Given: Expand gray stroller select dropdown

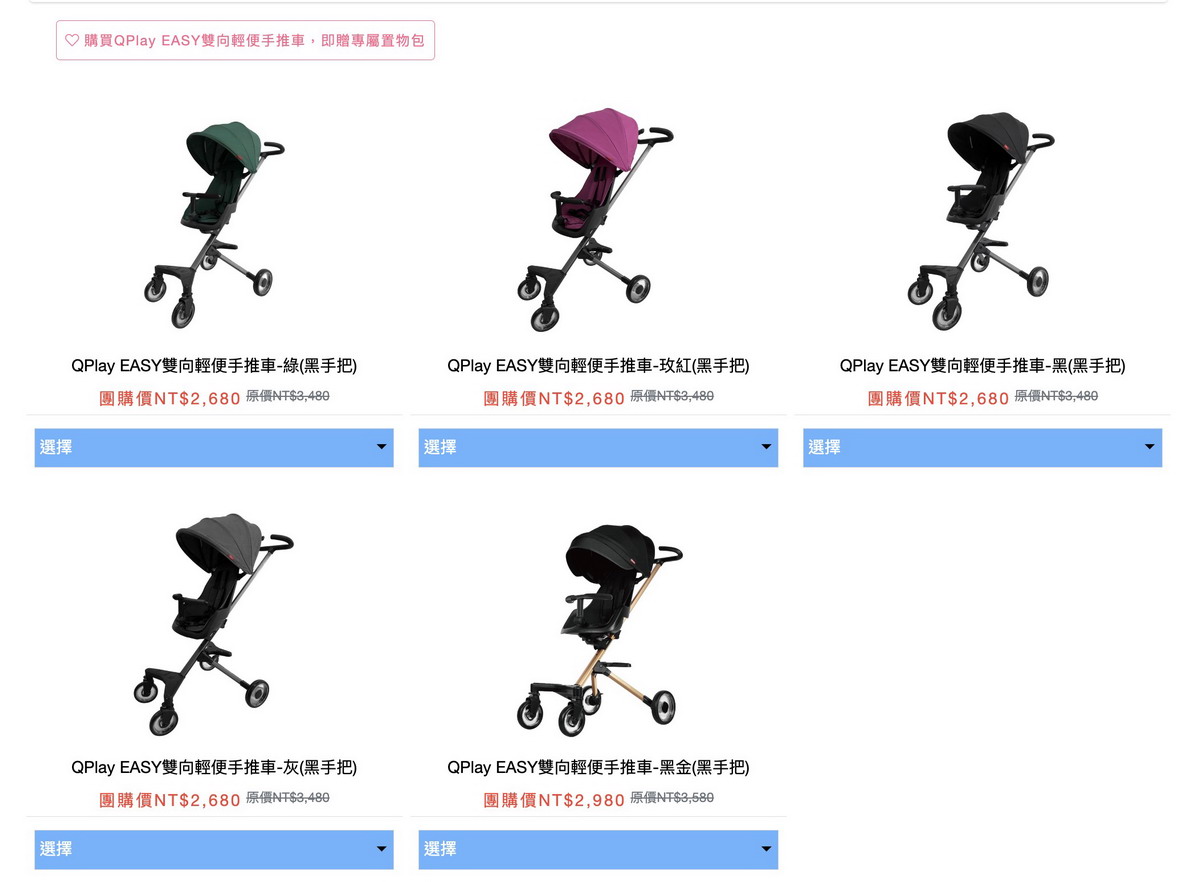Looking at the screenshot, I should [214, 849].
